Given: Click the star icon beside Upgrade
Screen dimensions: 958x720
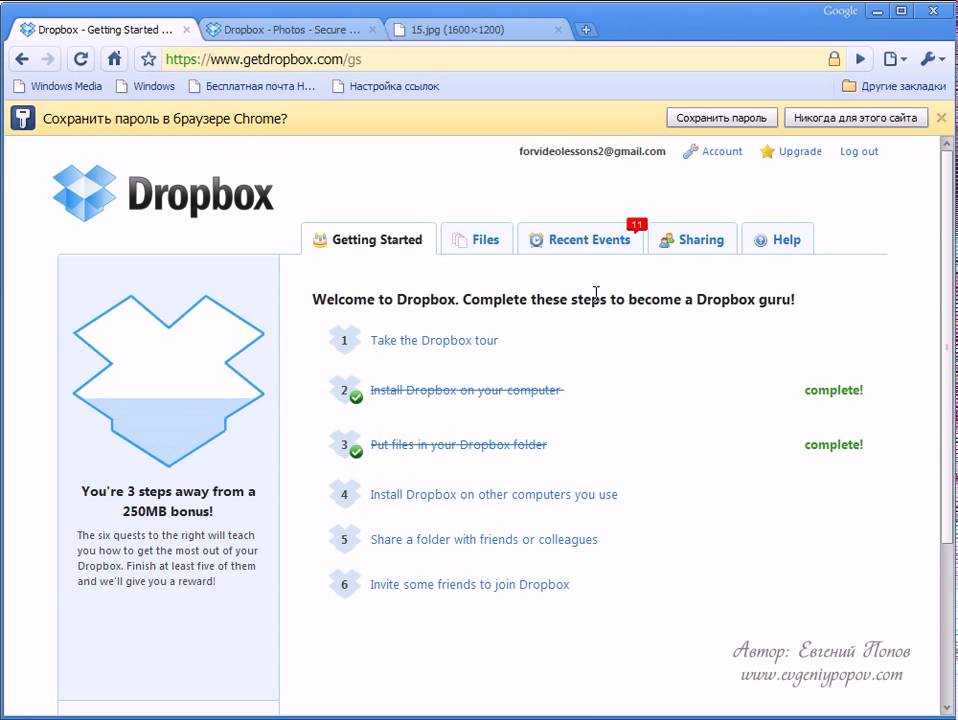Looking at the screenshot, I should [767, 151].
